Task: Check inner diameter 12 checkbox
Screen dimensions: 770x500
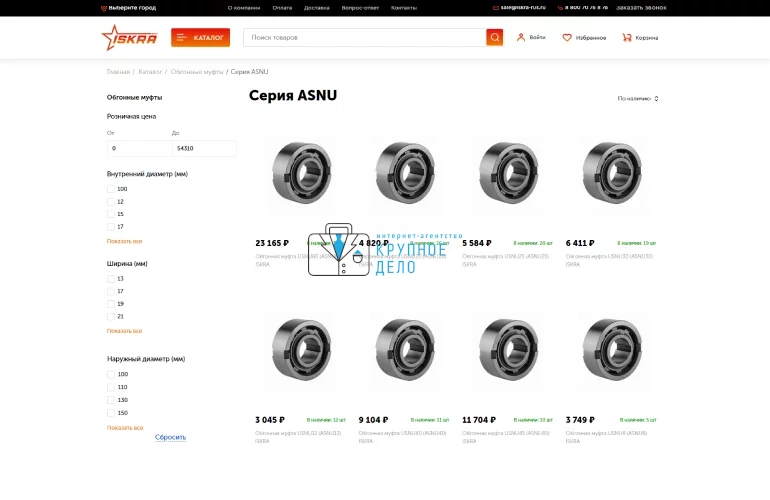Action: pyautogui.click(x=111, y=202)
